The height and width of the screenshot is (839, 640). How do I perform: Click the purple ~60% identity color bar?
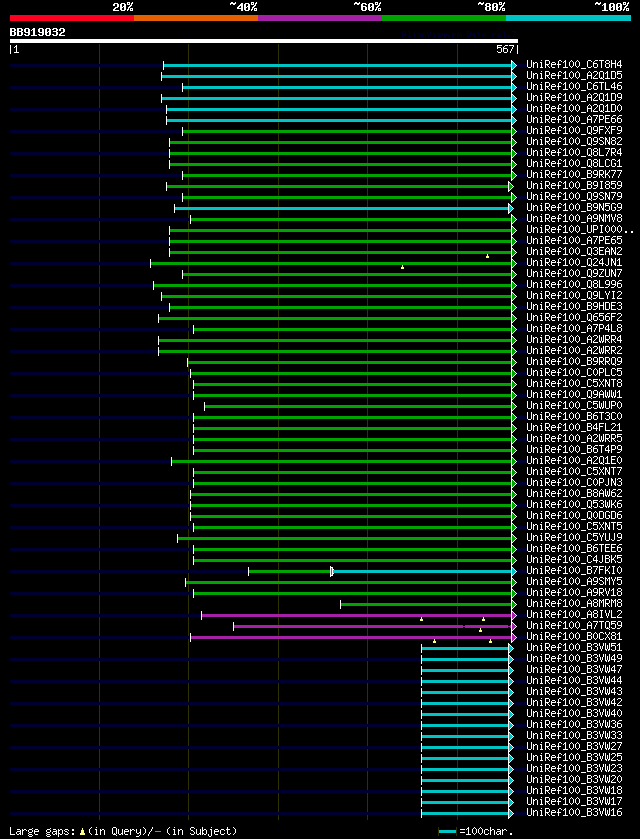point(320,18)
